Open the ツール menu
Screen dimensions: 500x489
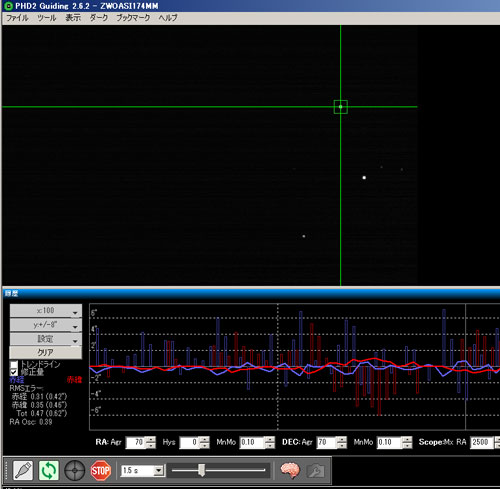46,18
